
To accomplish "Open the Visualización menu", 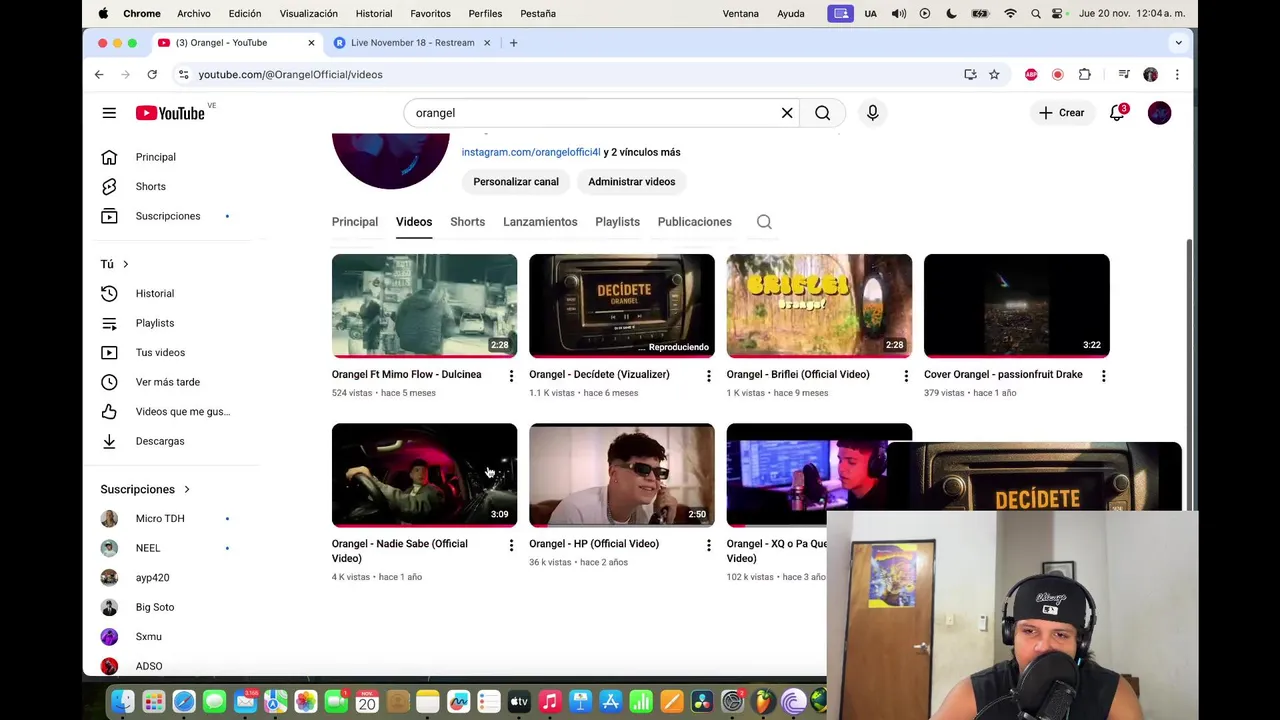I will coord(308,13).
